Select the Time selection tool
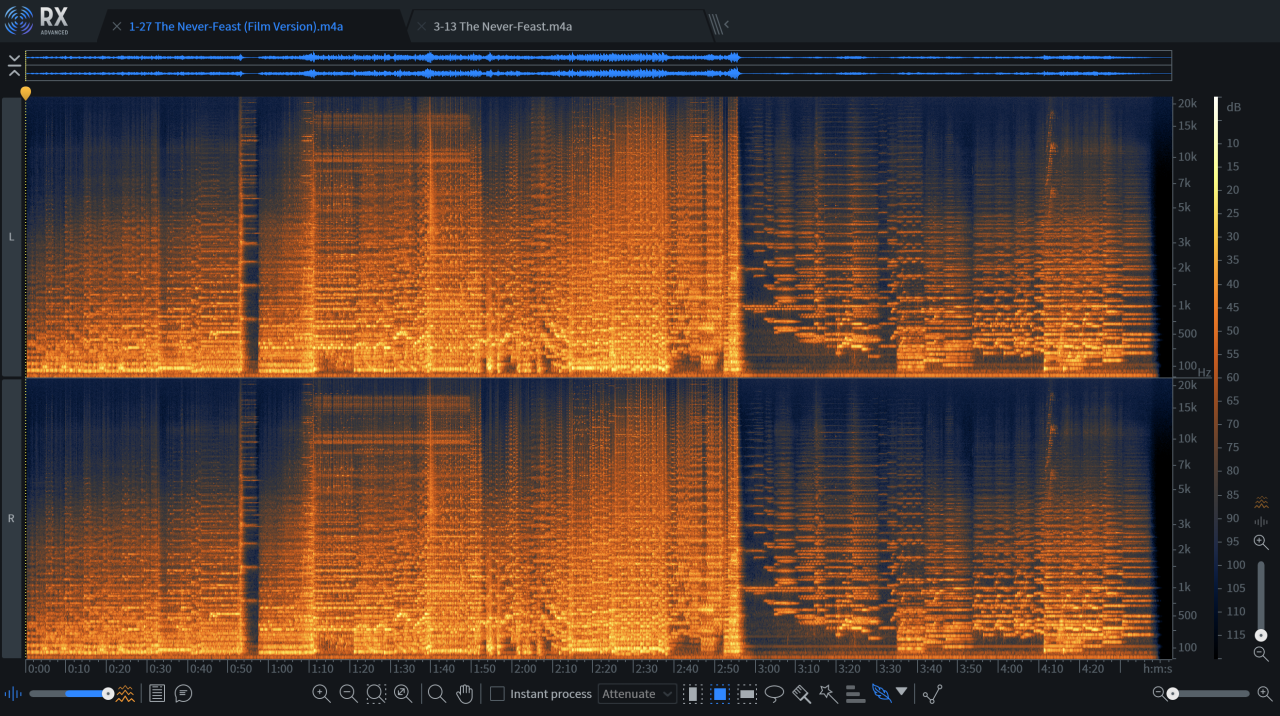1280x716 pixels. pyautogui.click(x=692, y=693)
